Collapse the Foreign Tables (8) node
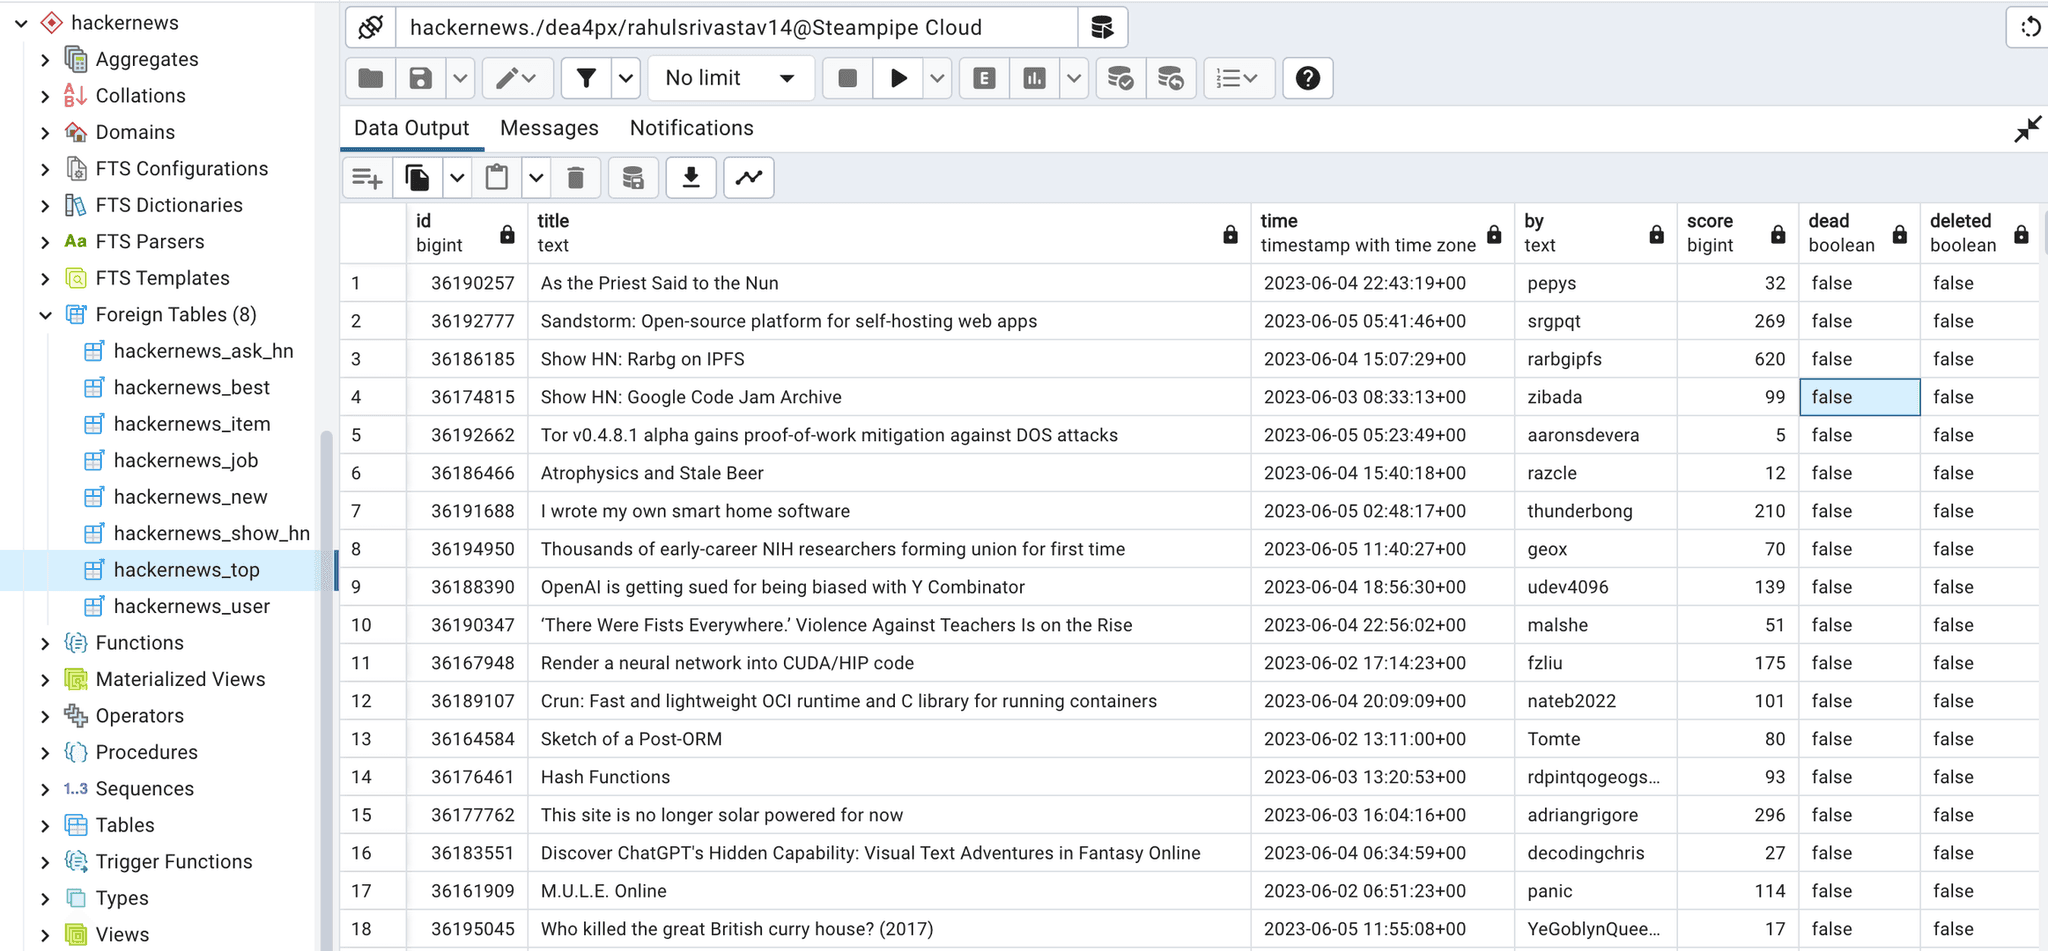 [45, 315]
